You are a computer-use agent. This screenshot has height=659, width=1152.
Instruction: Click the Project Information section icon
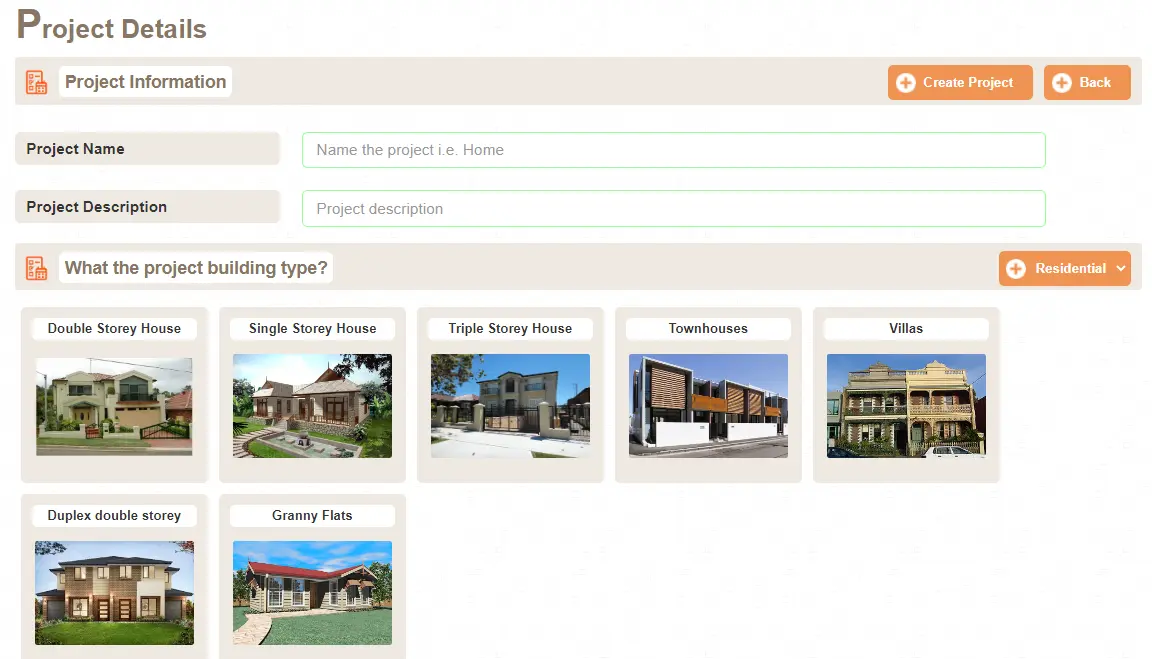36,82
